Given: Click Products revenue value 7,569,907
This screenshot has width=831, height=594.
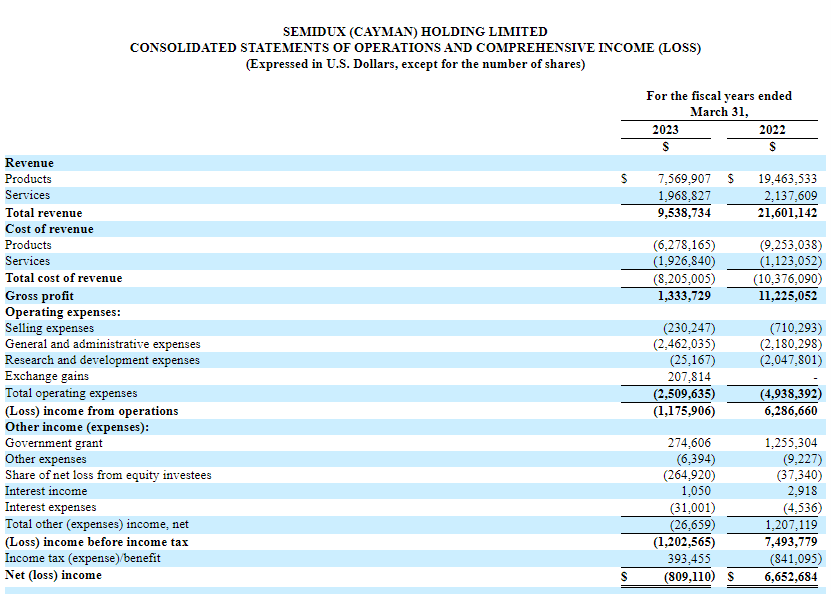Looking at the screenshot, I should point(684,179).
